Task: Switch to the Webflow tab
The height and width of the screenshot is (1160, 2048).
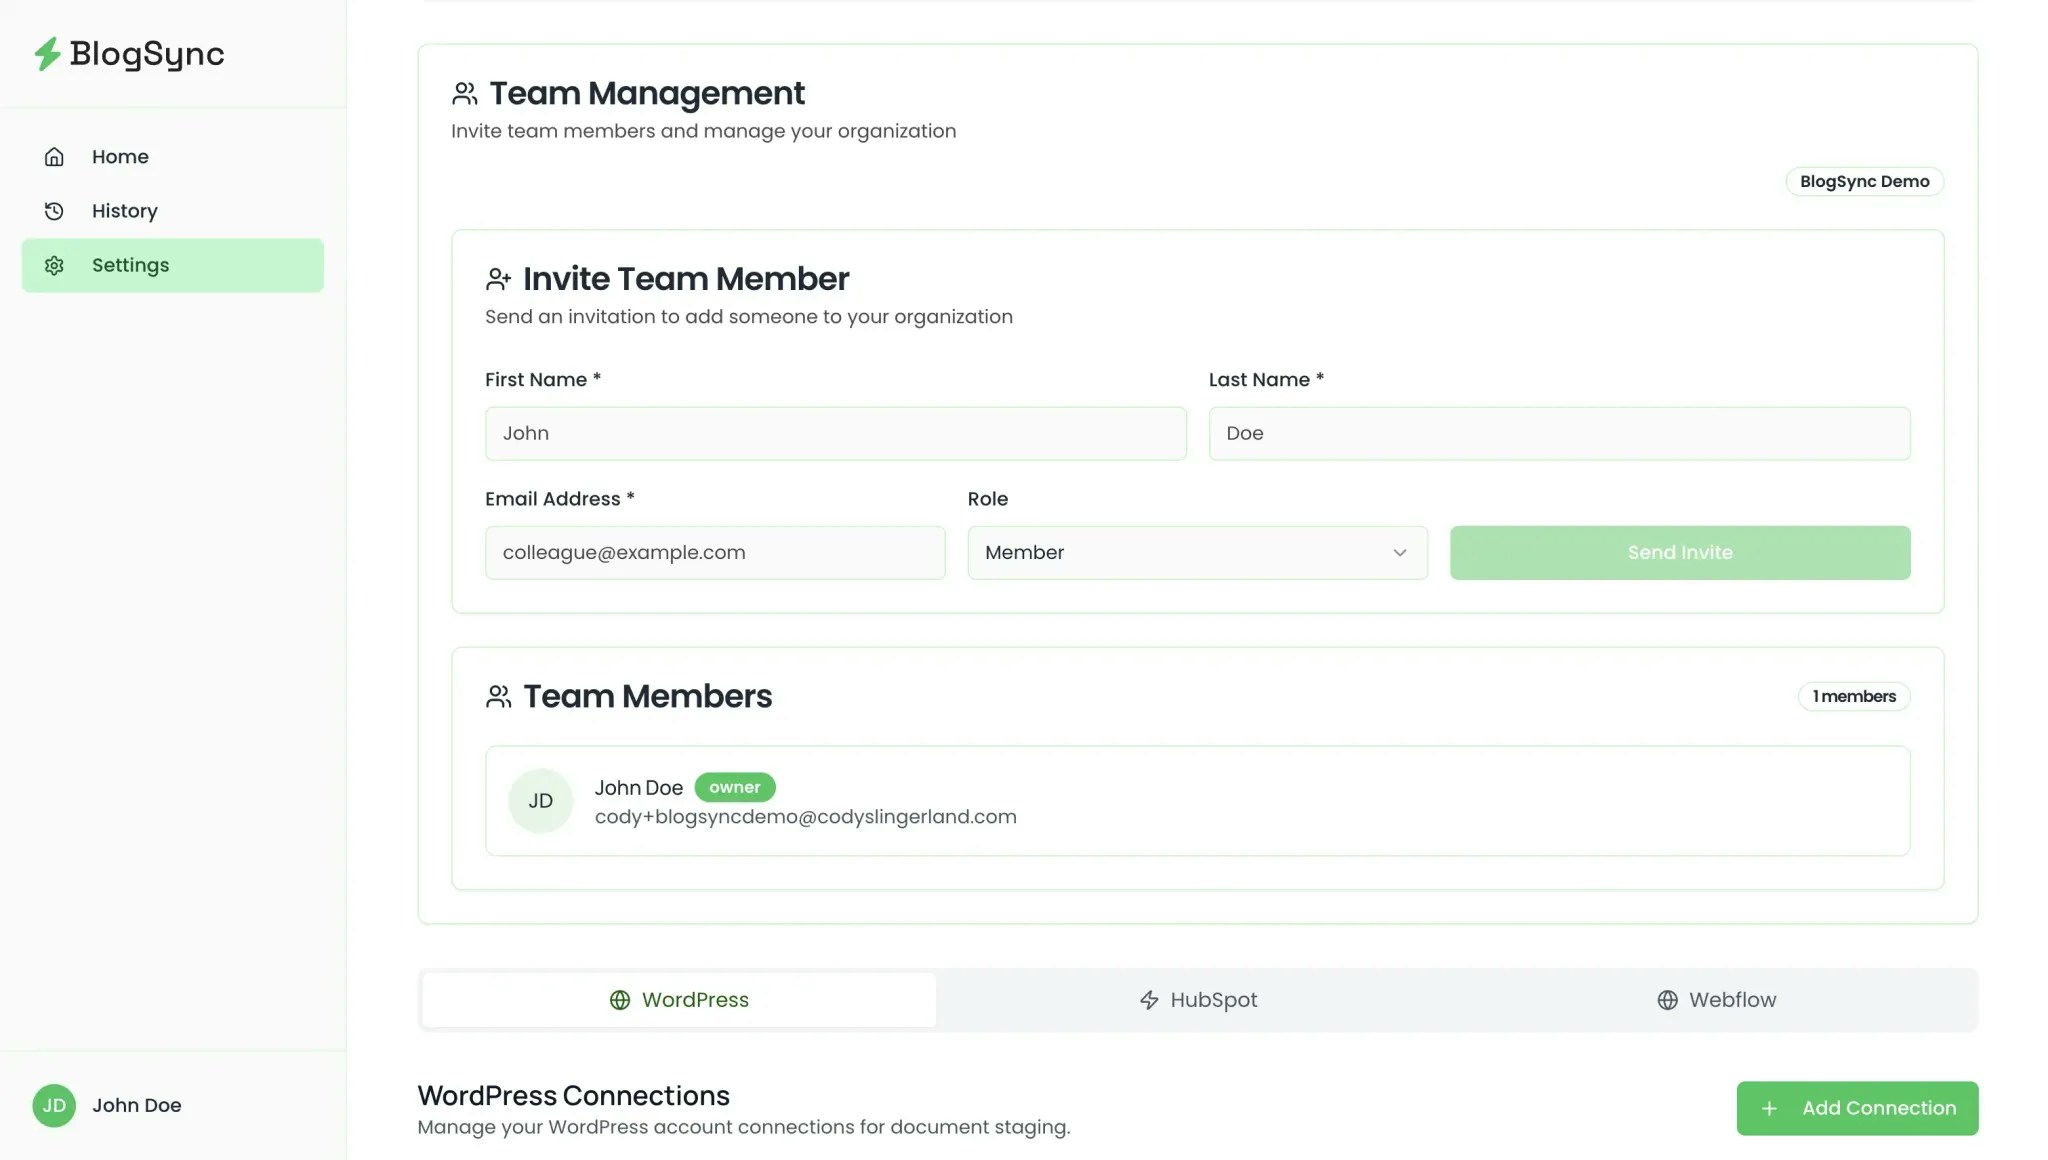Action: [1716, 1000]
